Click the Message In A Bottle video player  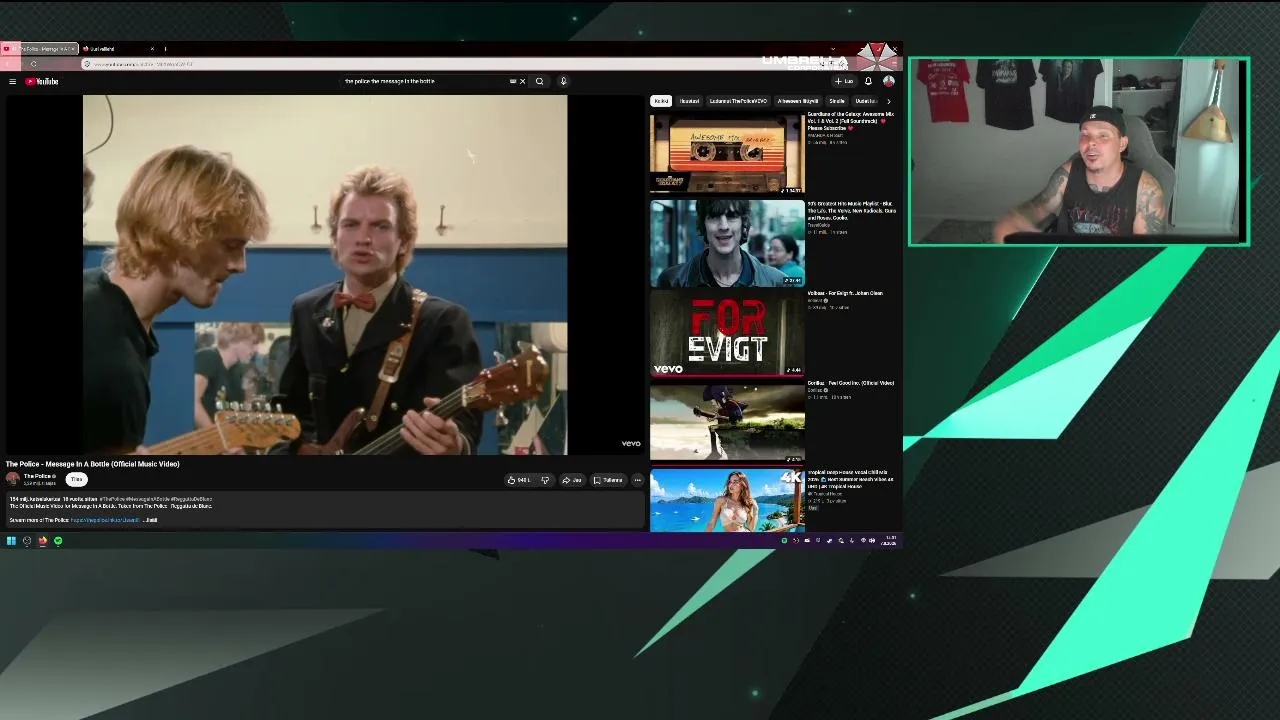click(x=325, y=275)
